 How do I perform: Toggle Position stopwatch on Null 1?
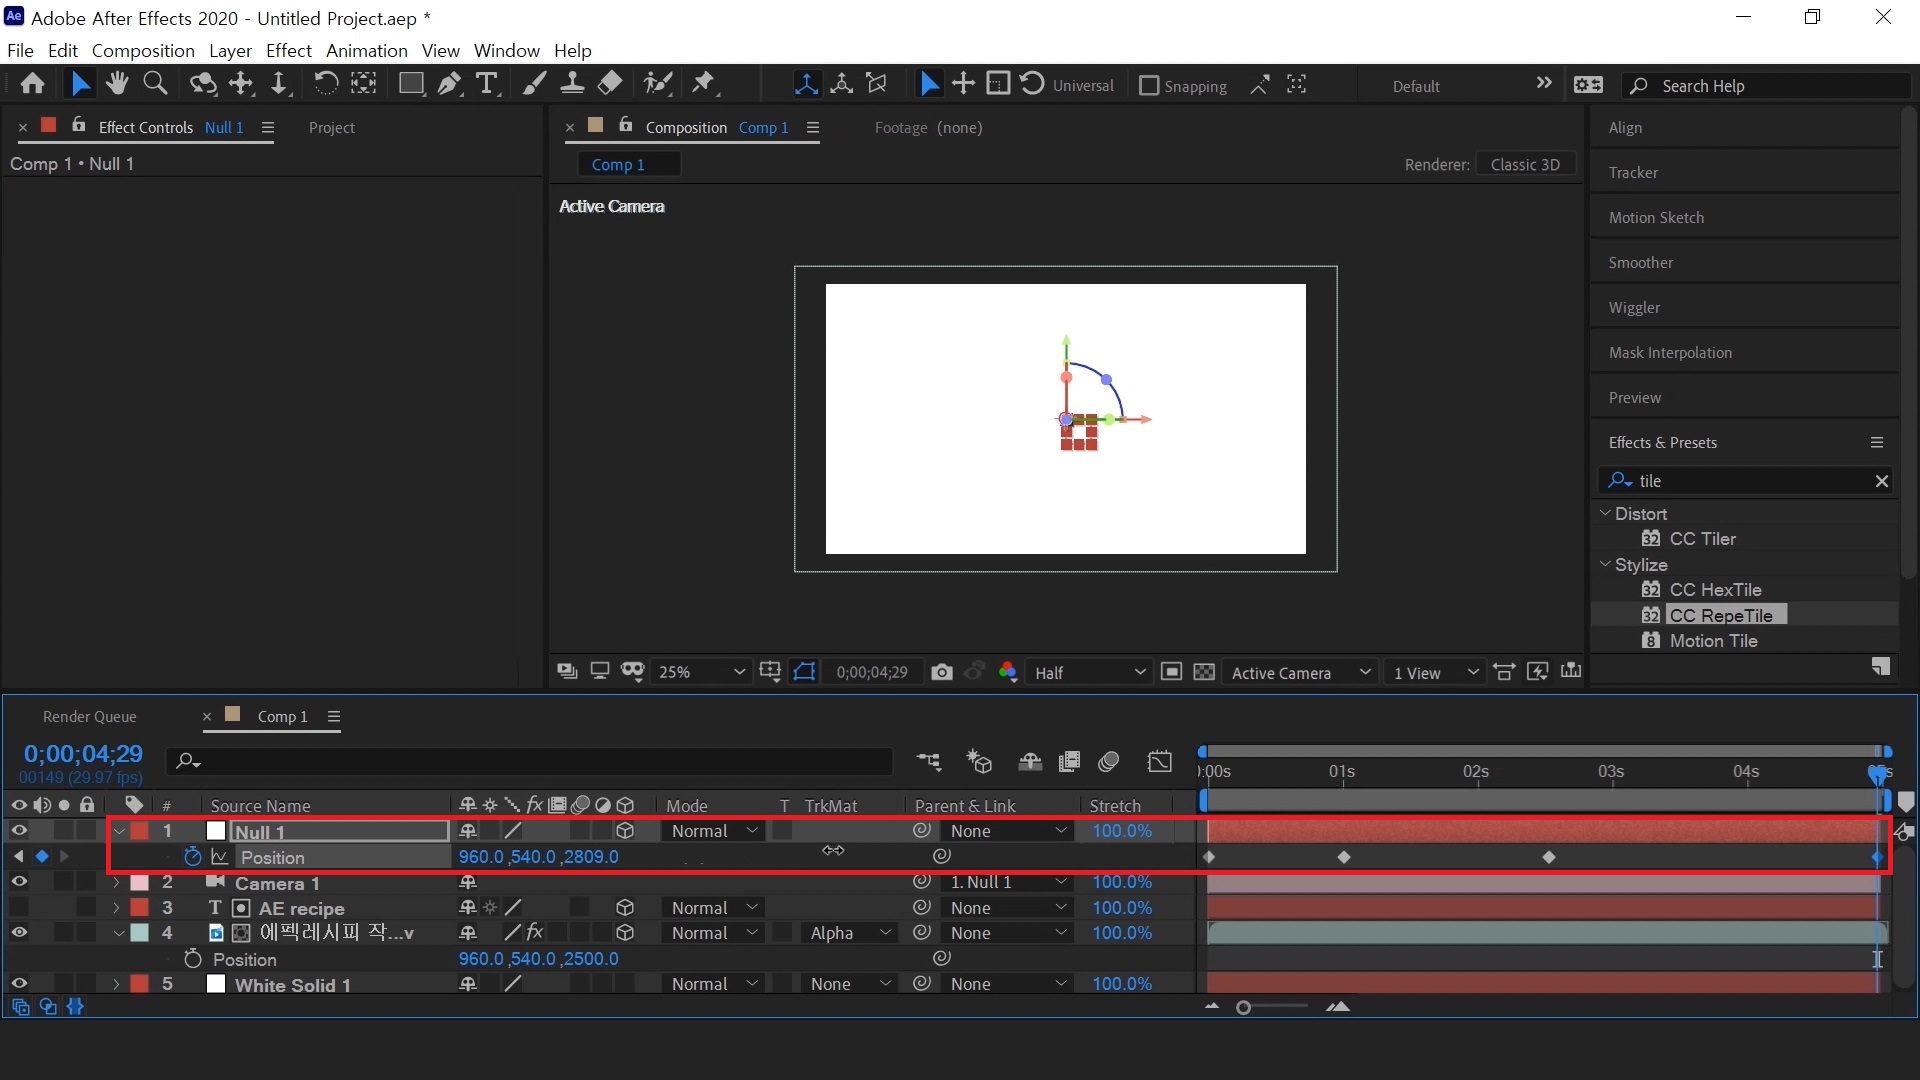[193, 857]
